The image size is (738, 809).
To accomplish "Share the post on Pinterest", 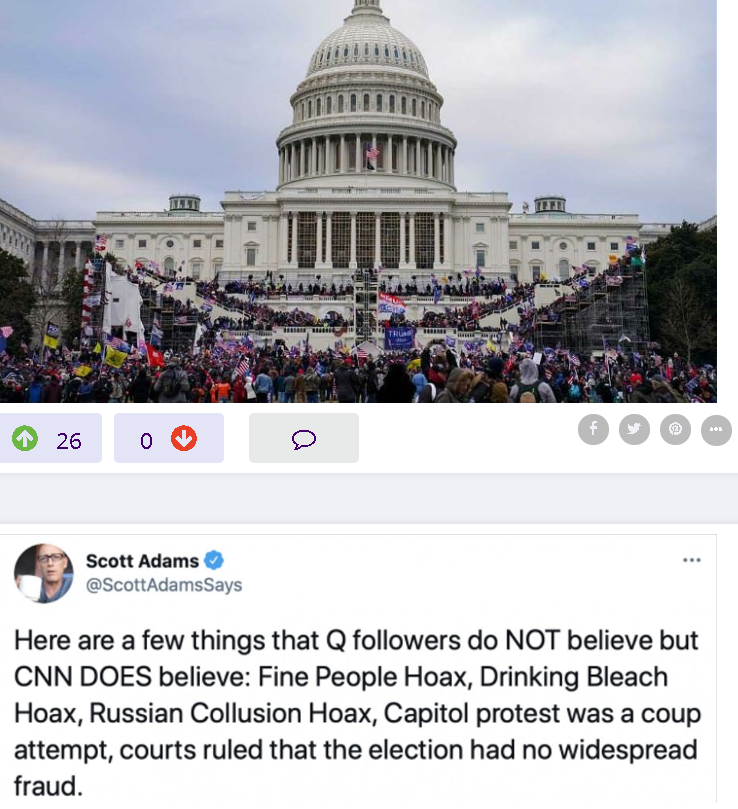I will 675,429.
